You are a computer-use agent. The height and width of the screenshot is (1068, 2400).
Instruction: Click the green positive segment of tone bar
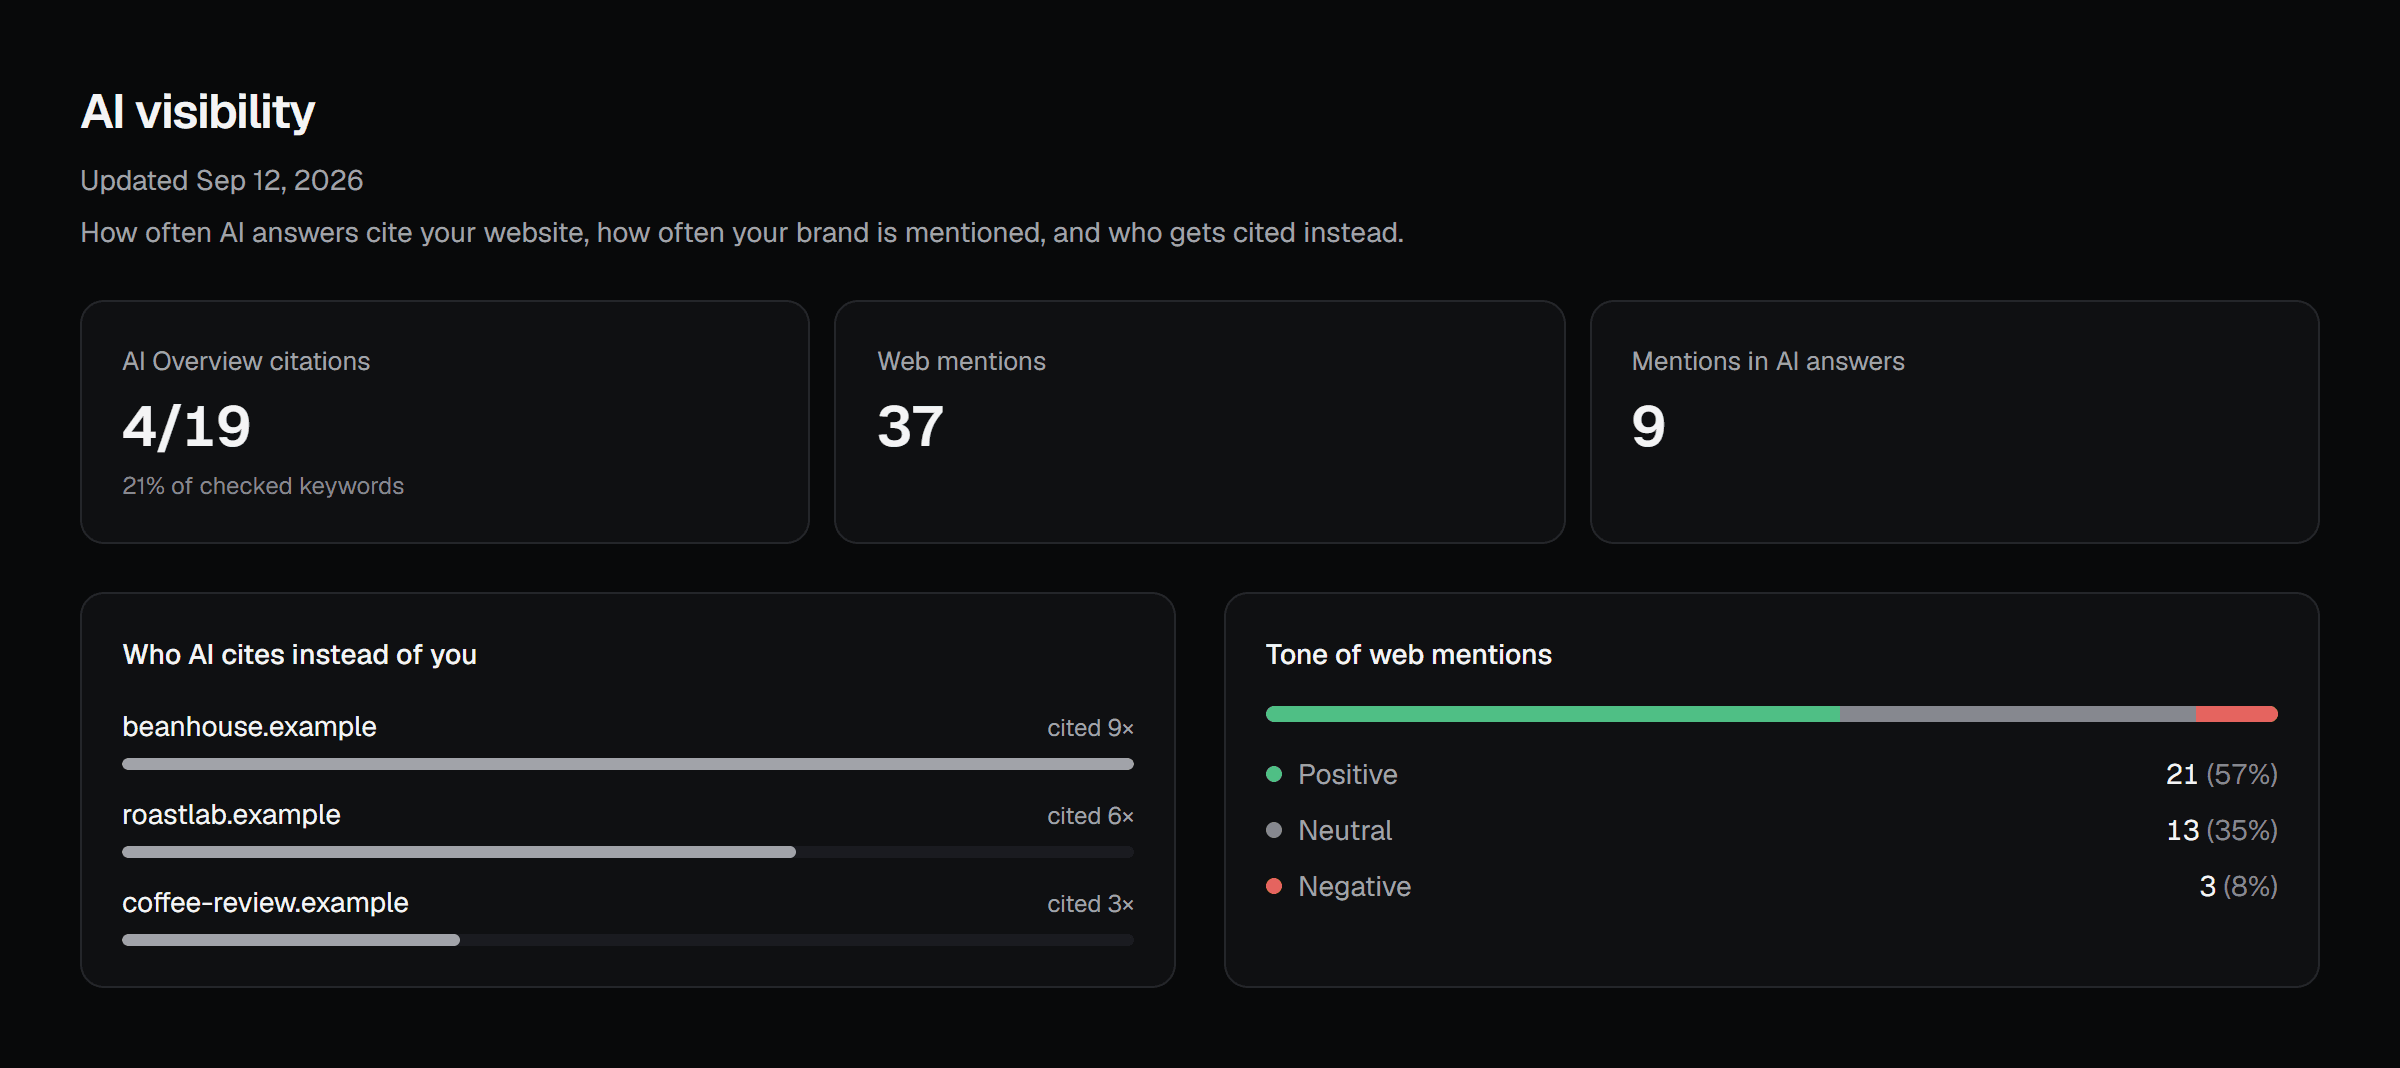pos(1553,714)
